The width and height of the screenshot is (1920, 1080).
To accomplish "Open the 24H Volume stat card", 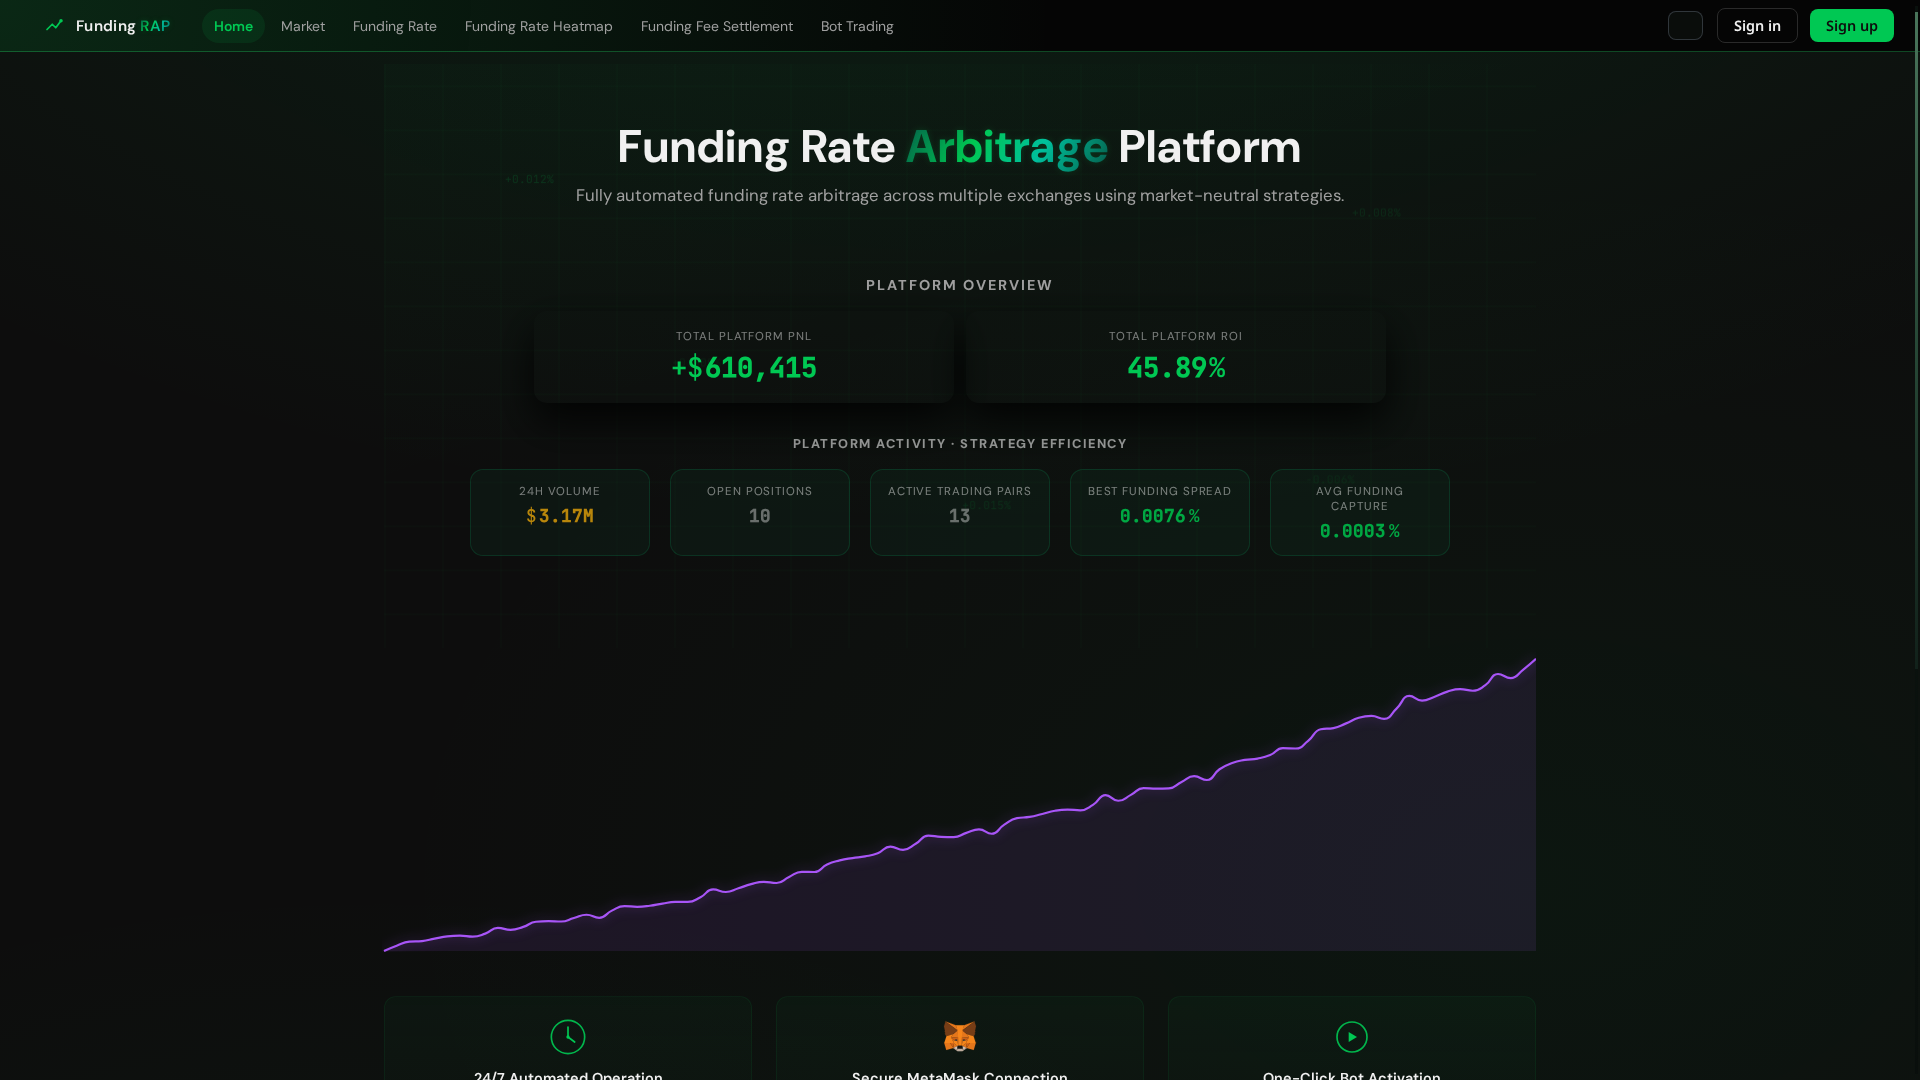I will 559,512.
